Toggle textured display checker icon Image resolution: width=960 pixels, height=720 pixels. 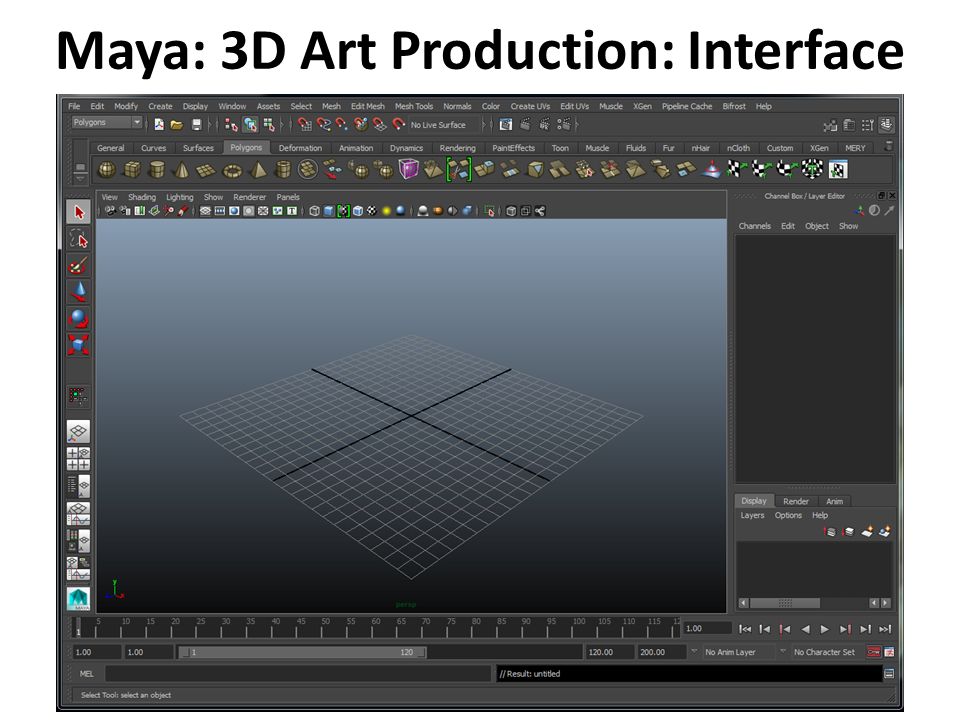tap(372, 211)
